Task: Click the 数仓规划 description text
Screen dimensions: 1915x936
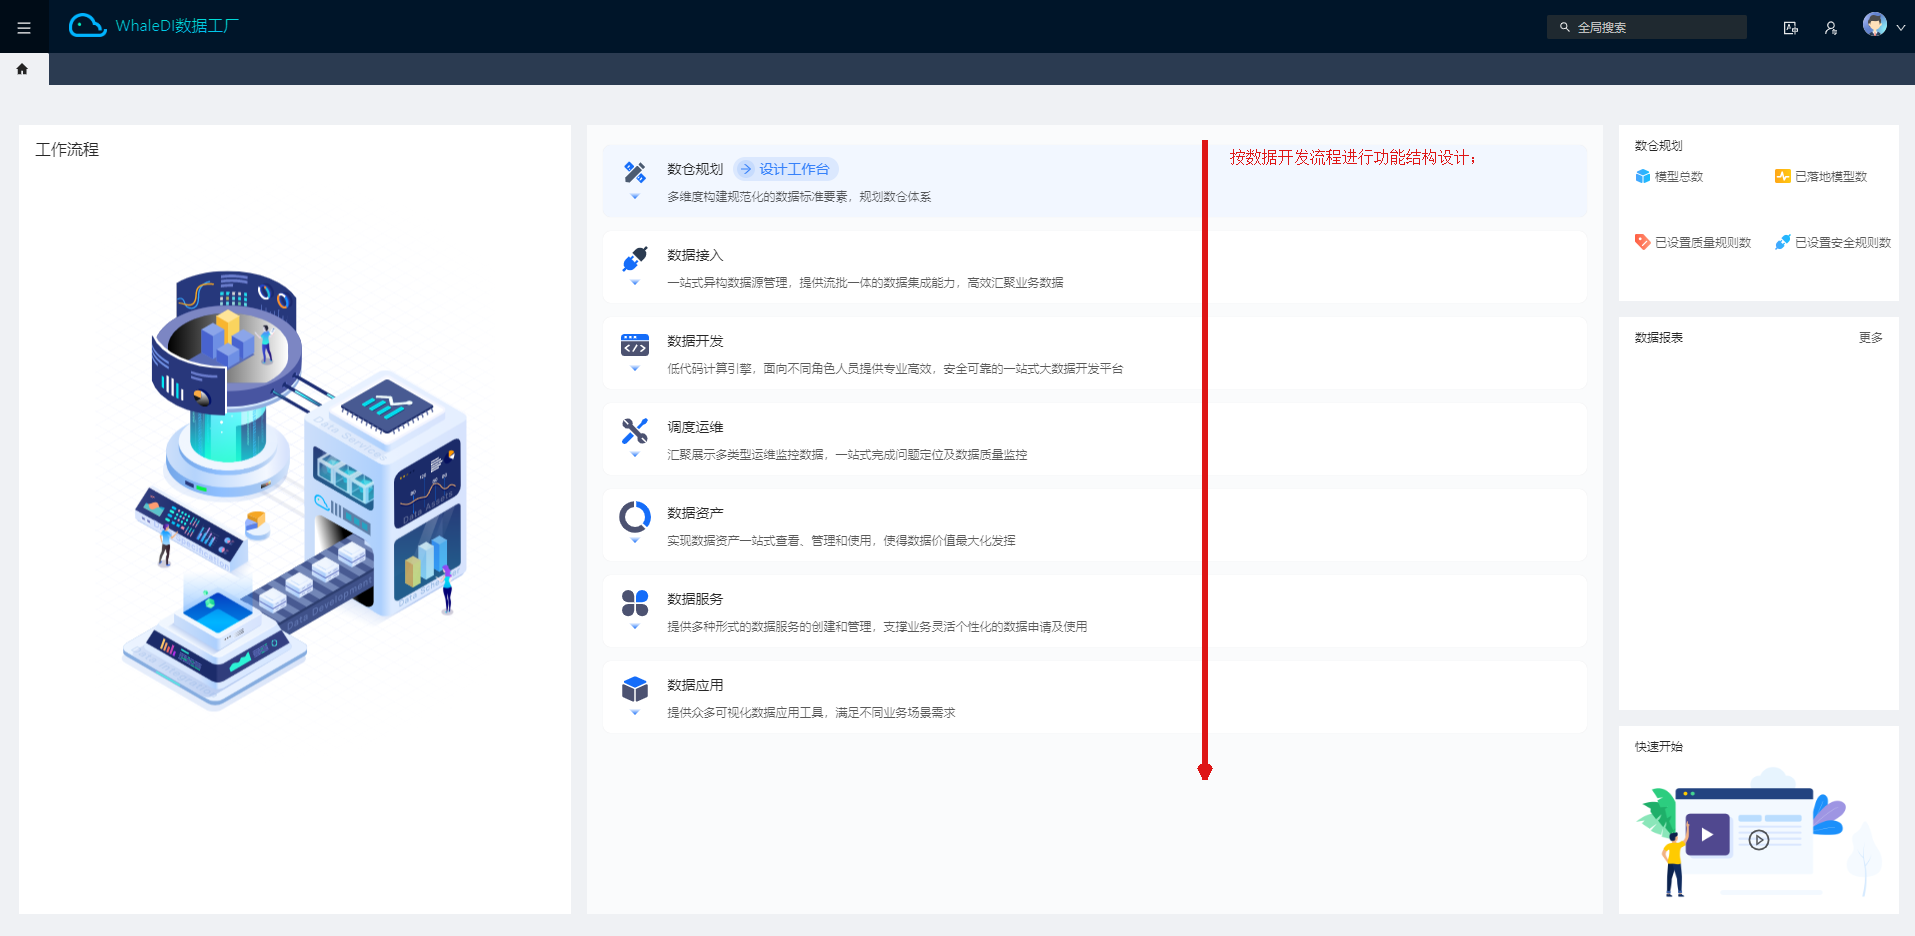Action: tap(799, 197)
